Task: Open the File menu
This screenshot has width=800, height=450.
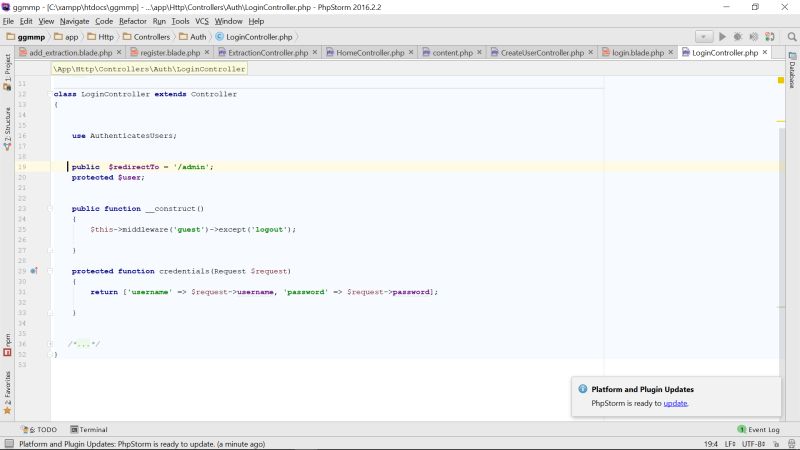Action: (8, 21)
